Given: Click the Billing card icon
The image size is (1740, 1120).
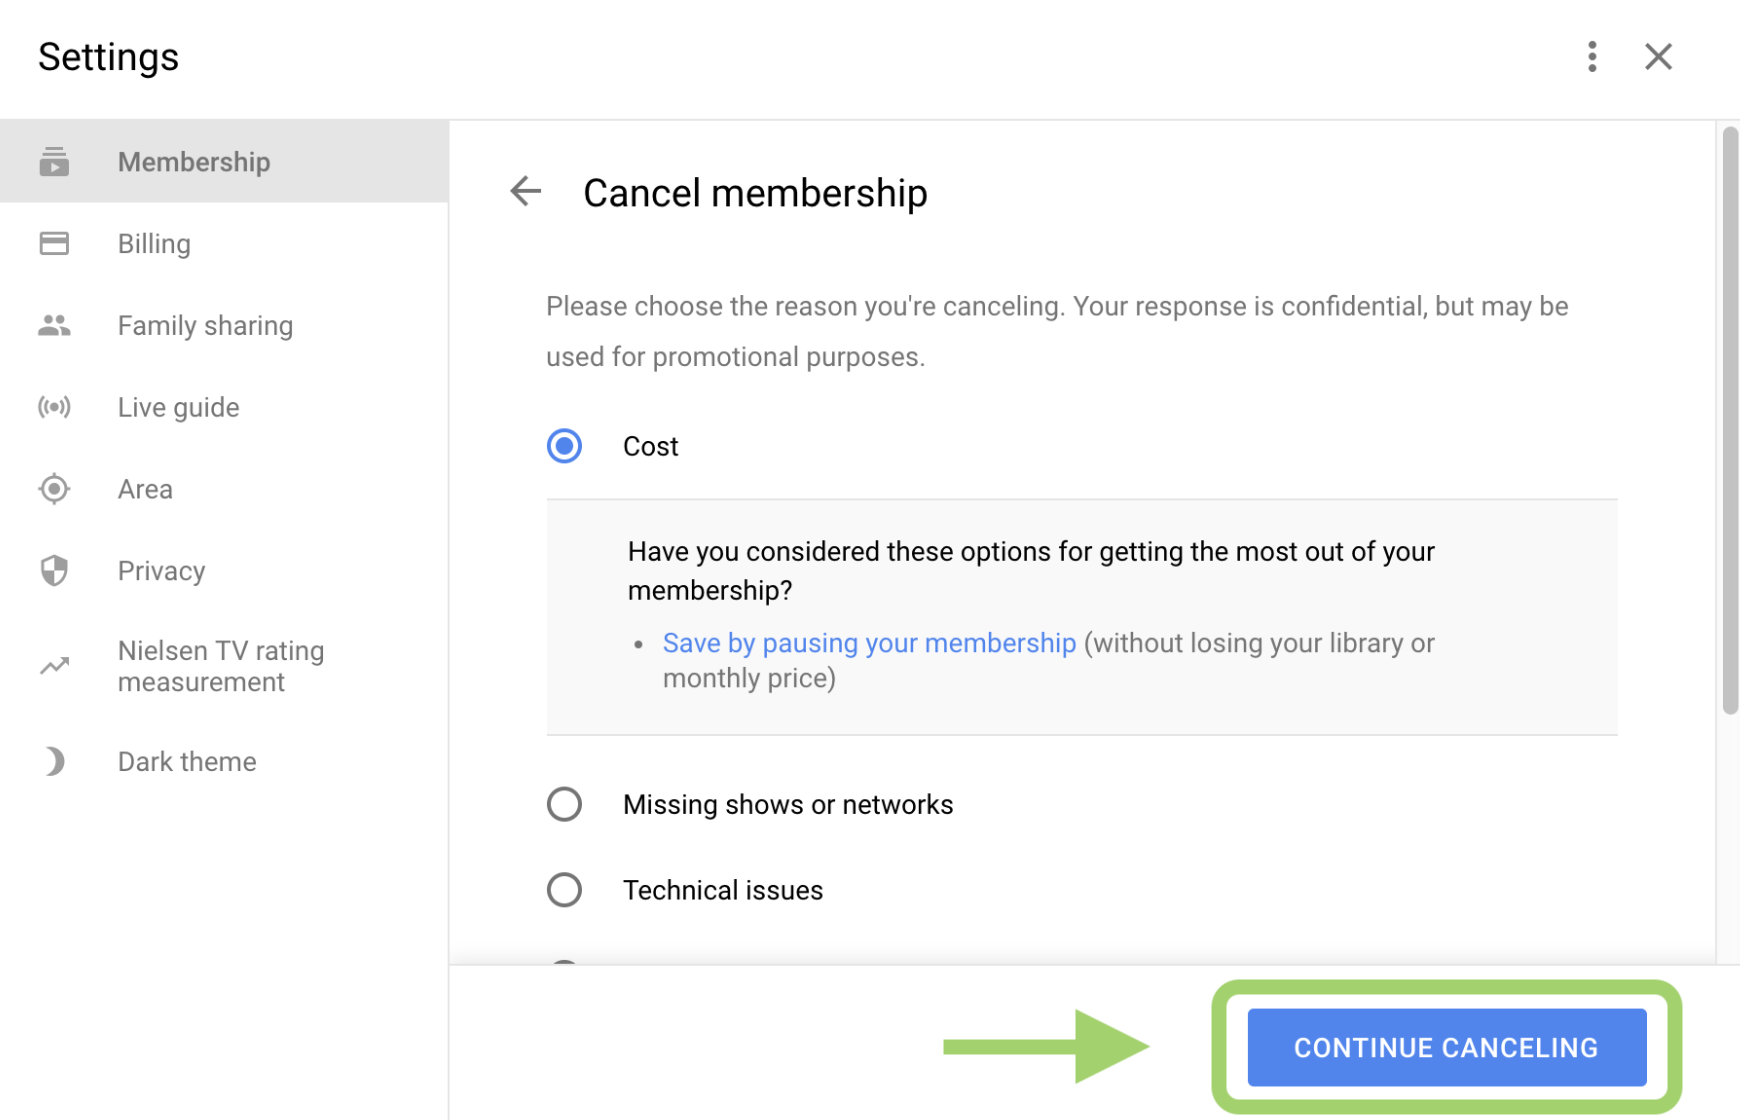Looking at the screenshot, I should coord(54,243).
